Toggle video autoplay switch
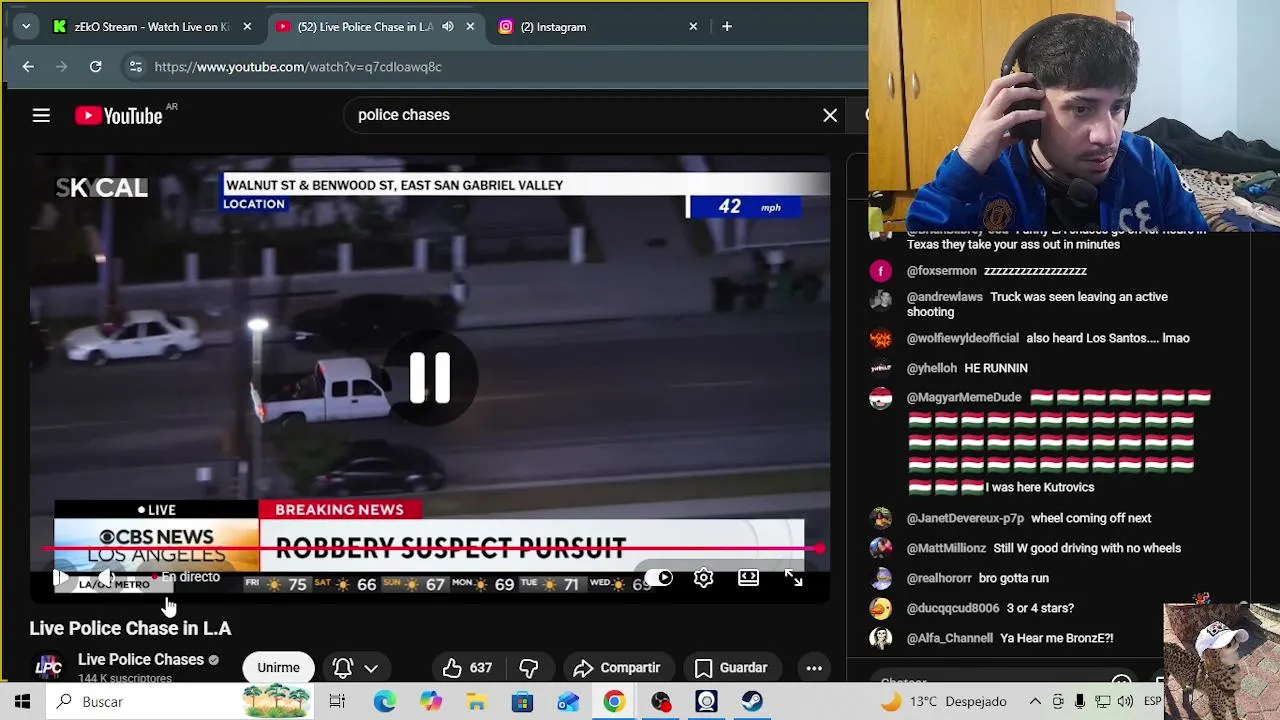Screen dimensions: 1280x720 point(659,578)
